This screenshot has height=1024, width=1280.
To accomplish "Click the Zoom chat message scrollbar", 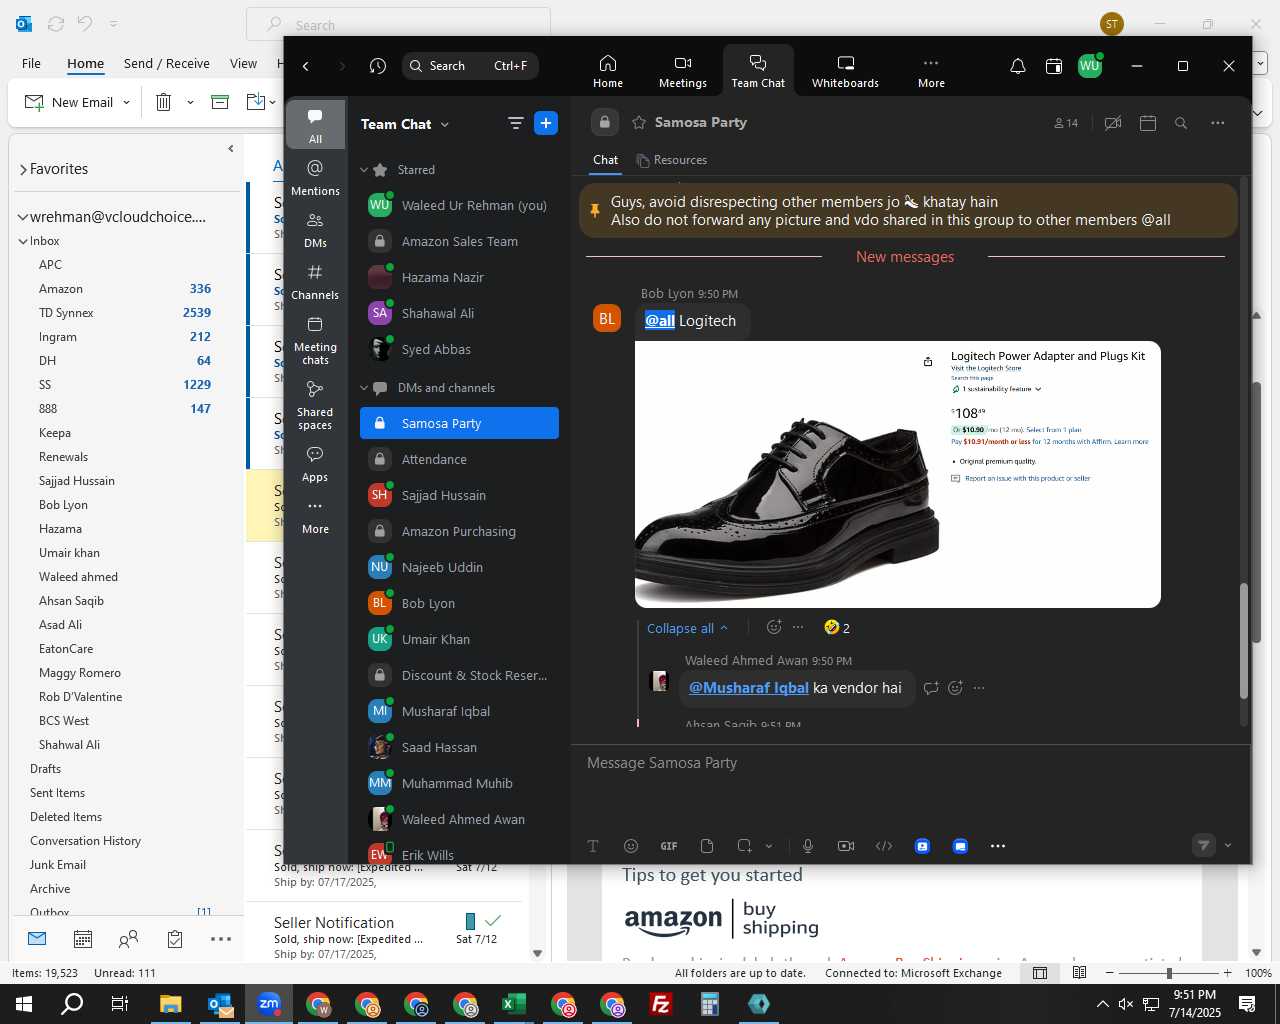I will tap(1244, 640).
